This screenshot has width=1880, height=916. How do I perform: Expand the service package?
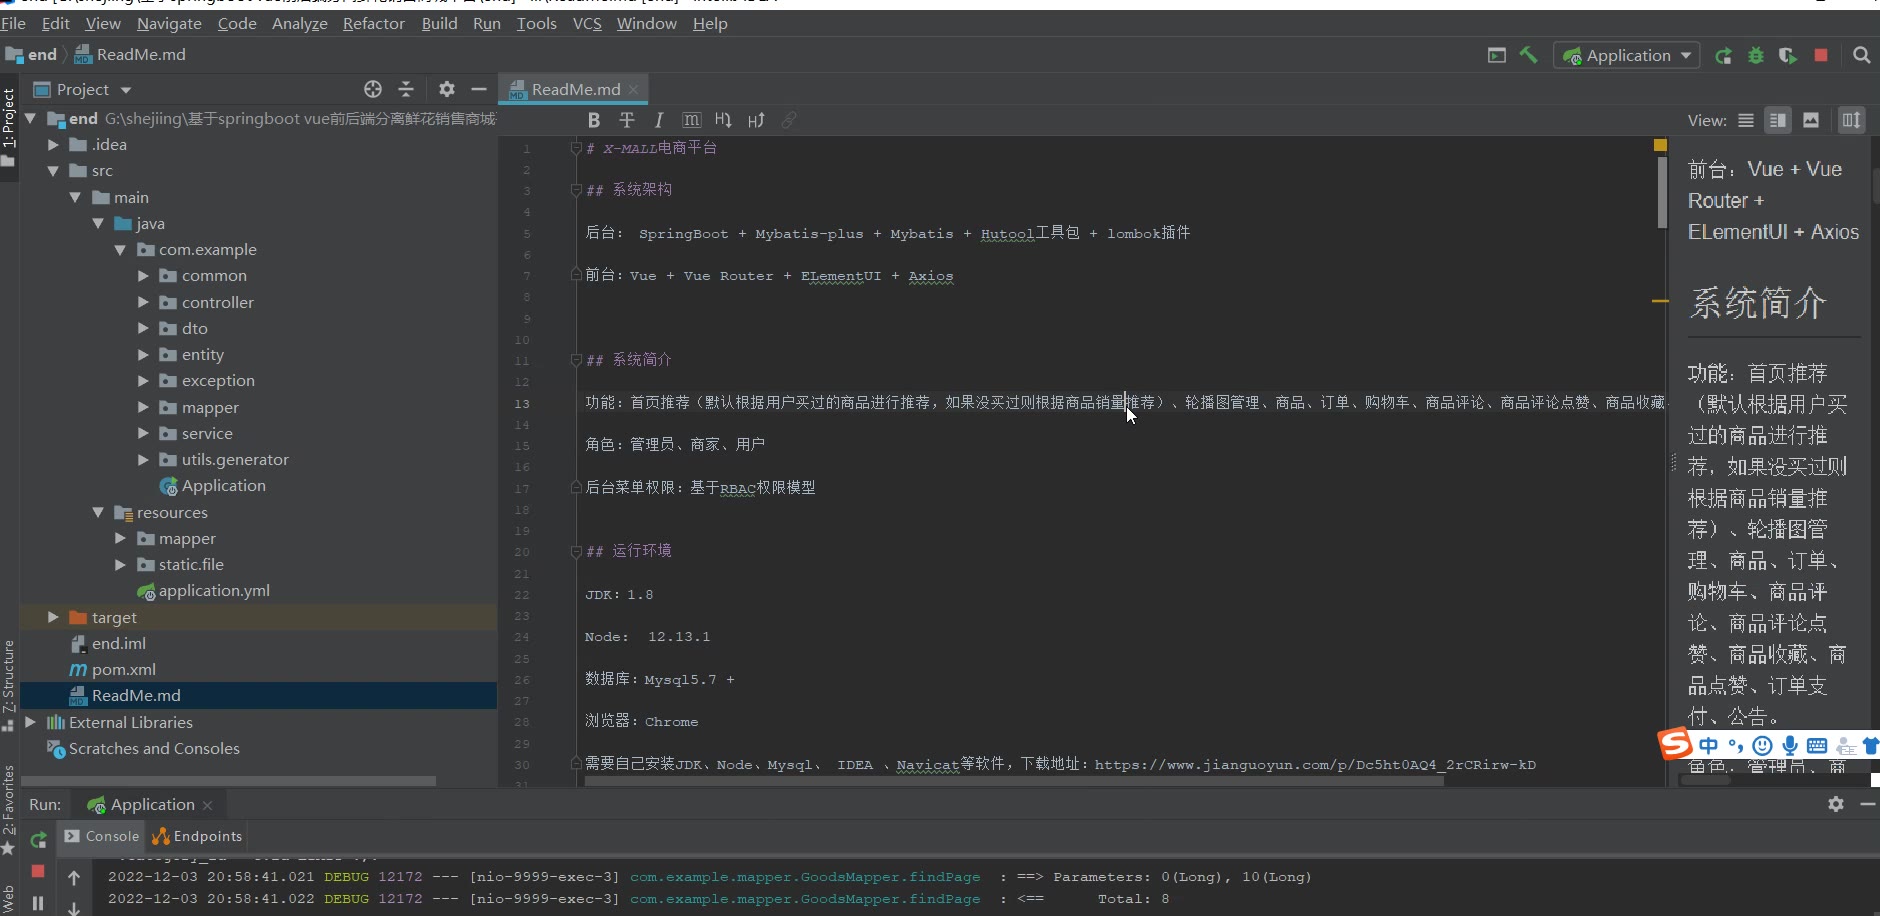(x=143, y=434)
